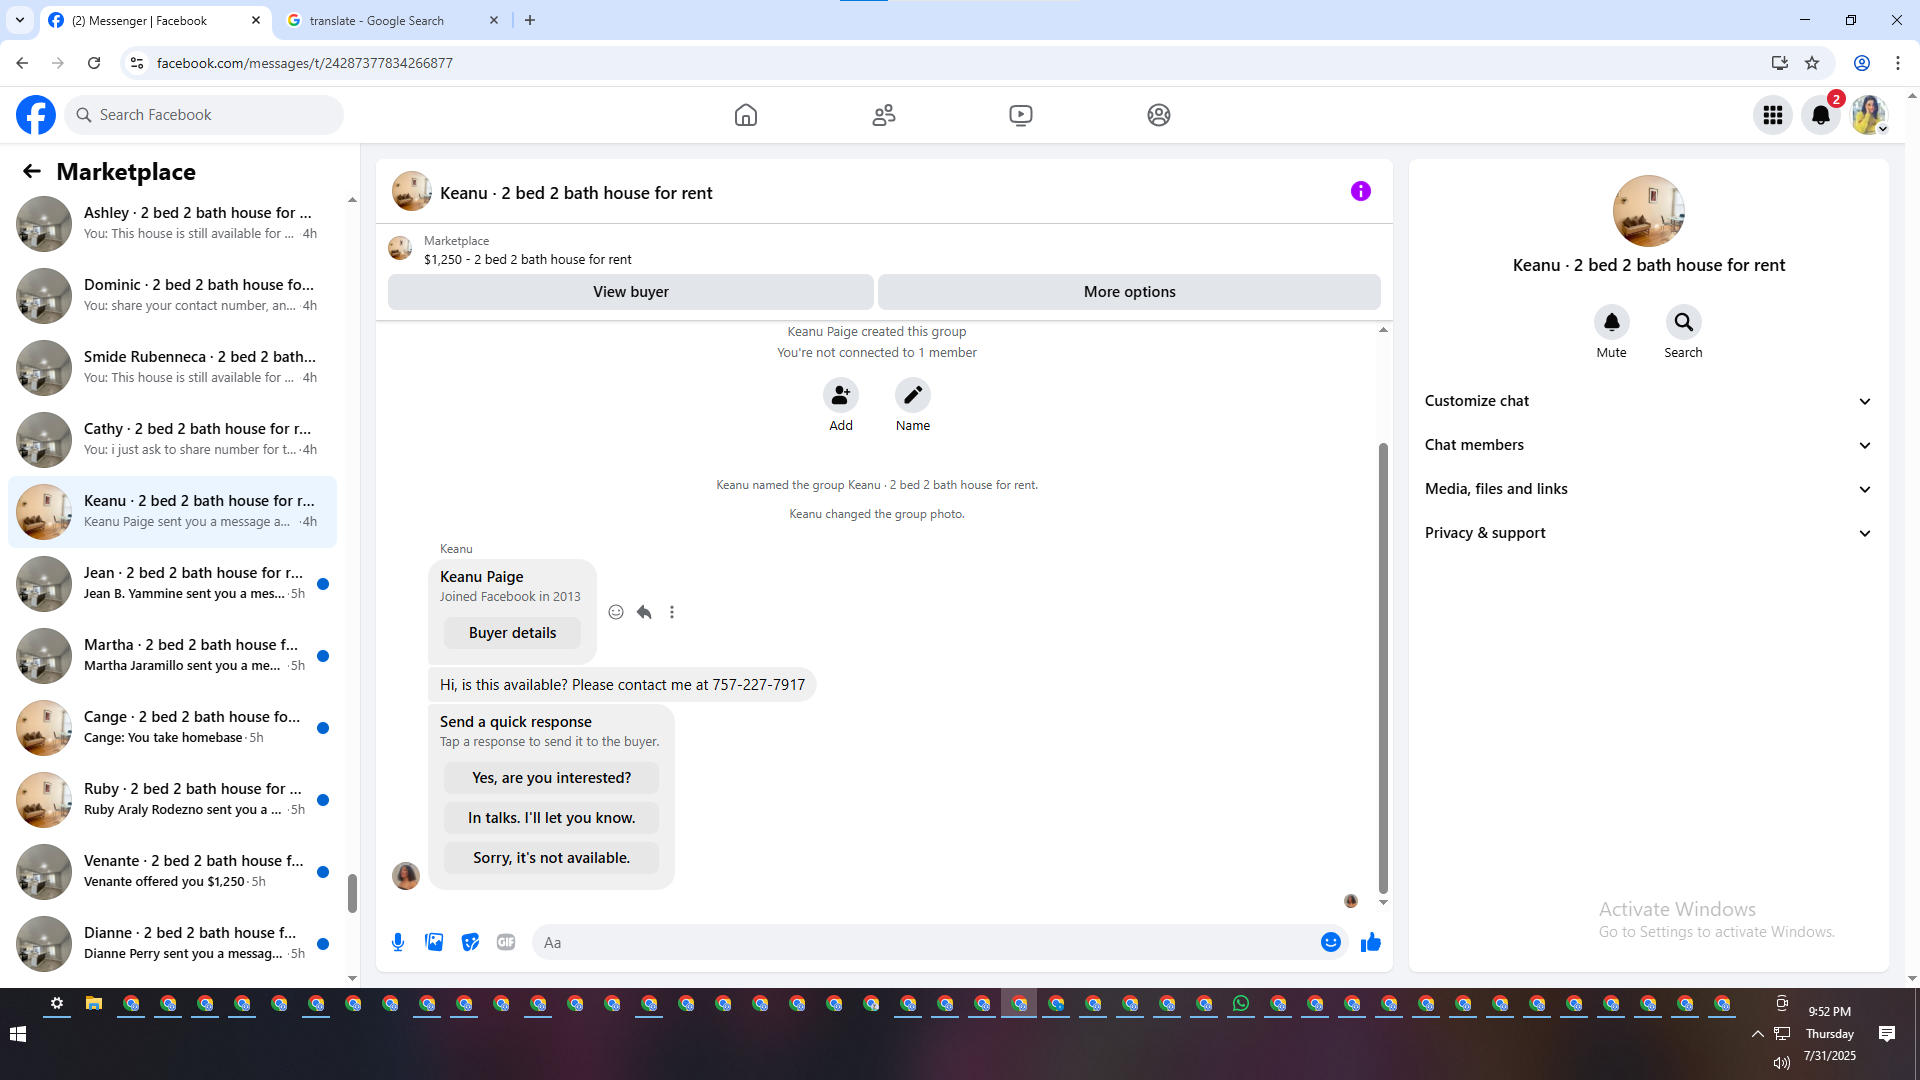
Task: Click the View buyer button
Action: 630,292
